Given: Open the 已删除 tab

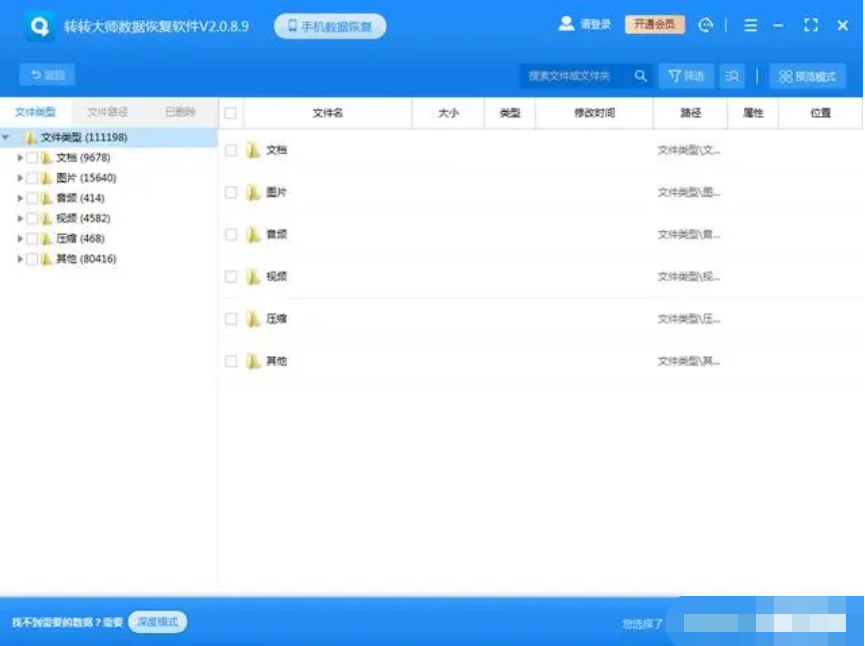Looking at the screenshot, I should (180, 112).
